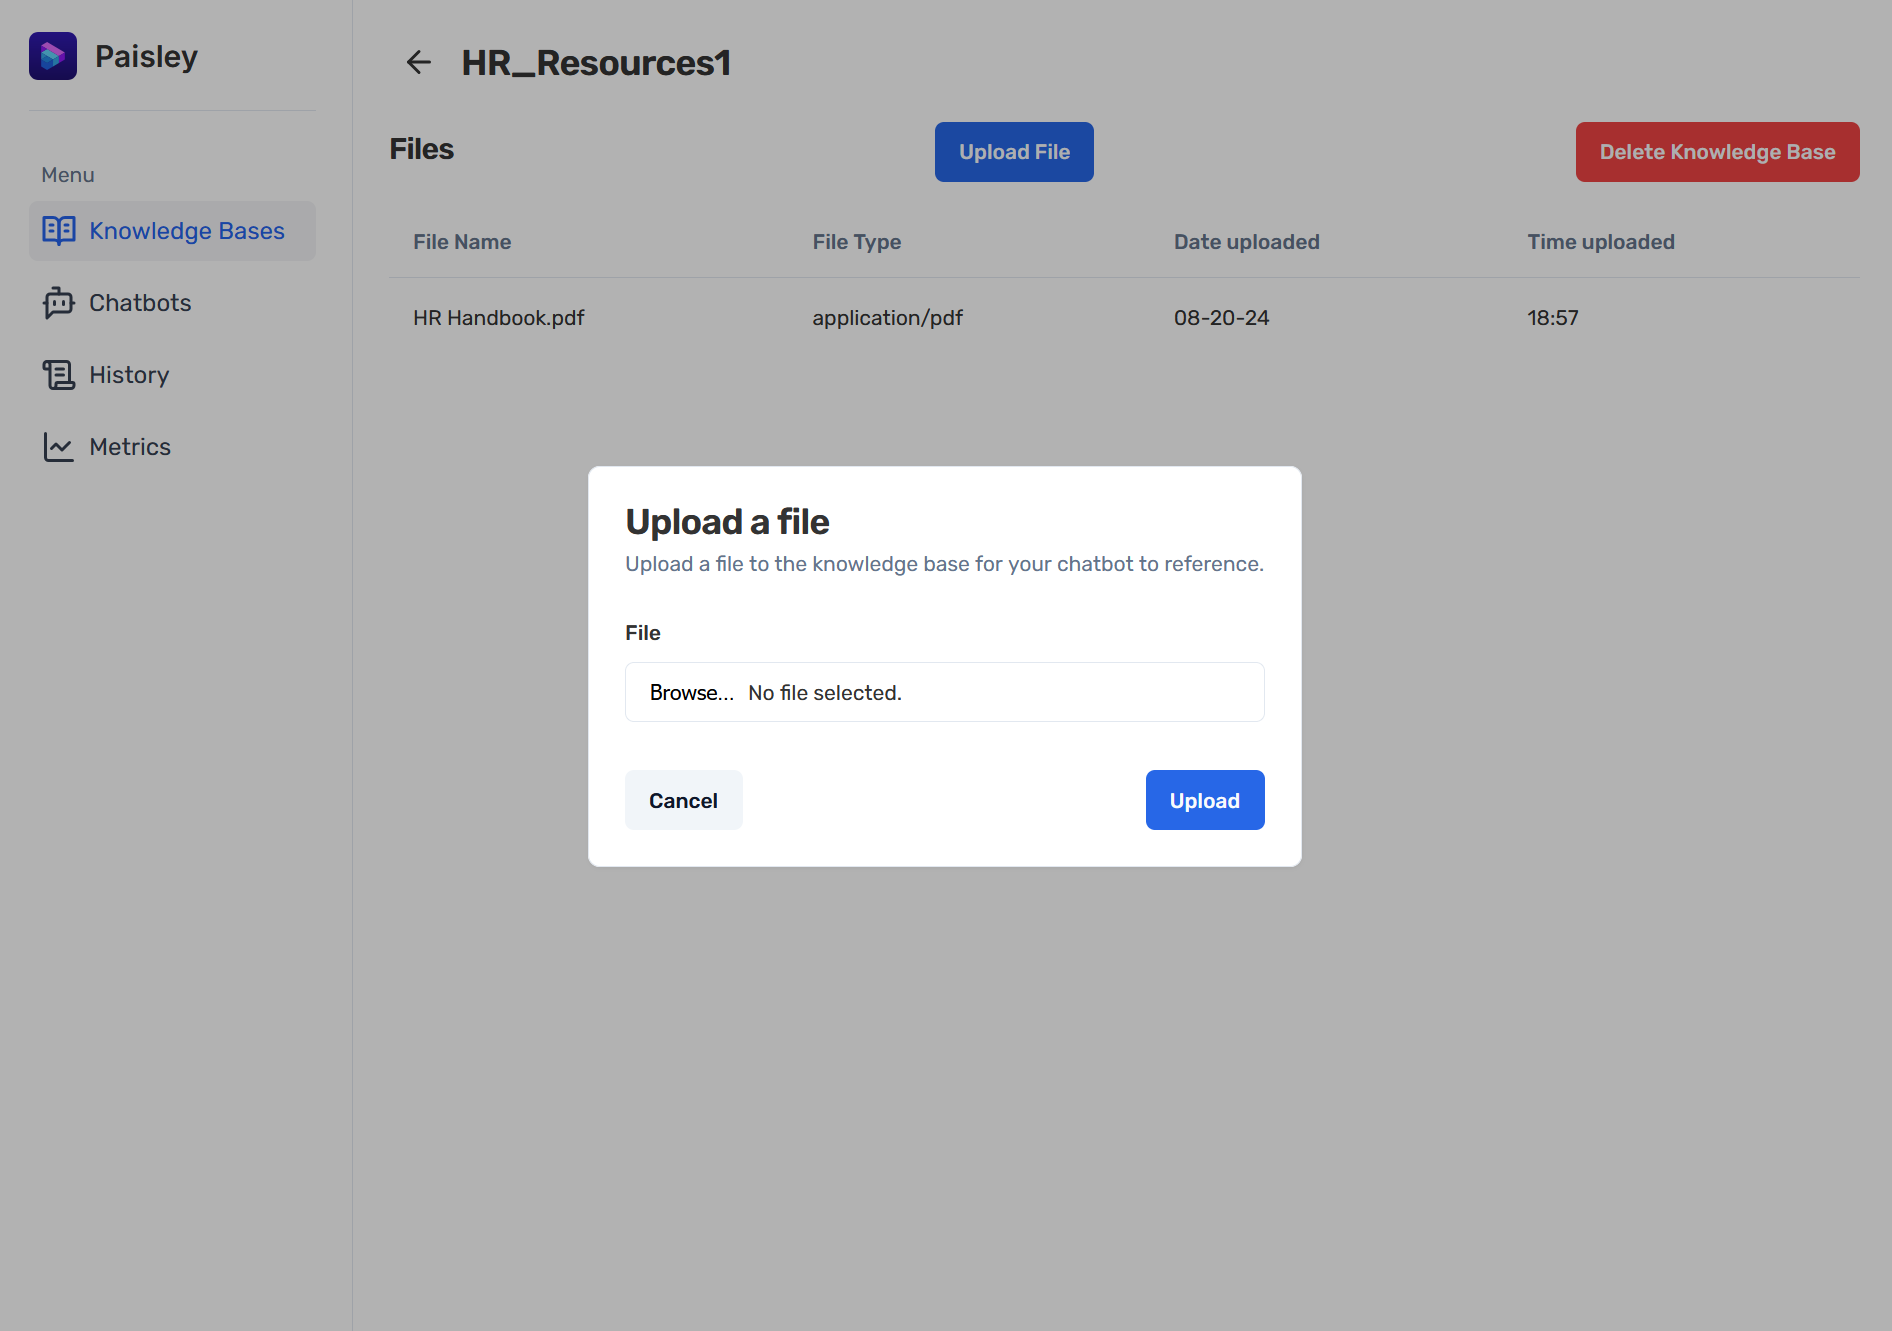Click the Metrics chart icon
Image resolution: width=1892 pixels, height=1331 pixels.
(x=59, y=447)
